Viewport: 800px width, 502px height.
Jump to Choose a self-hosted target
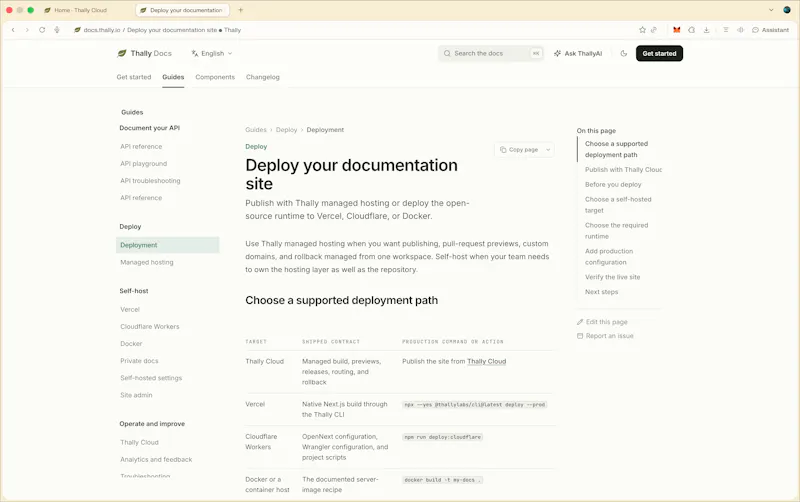(618, 205)
